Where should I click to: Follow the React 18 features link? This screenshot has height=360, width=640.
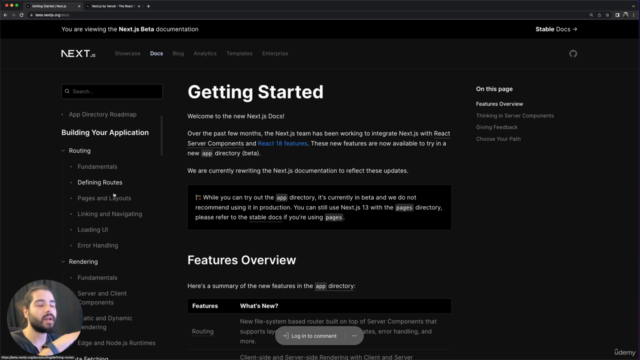coord(282,144)
